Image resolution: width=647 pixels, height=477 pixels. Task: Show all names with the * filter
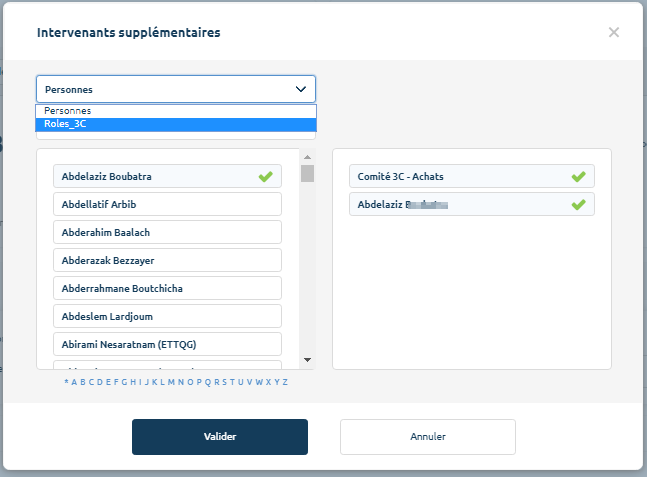tap(66, 382)
